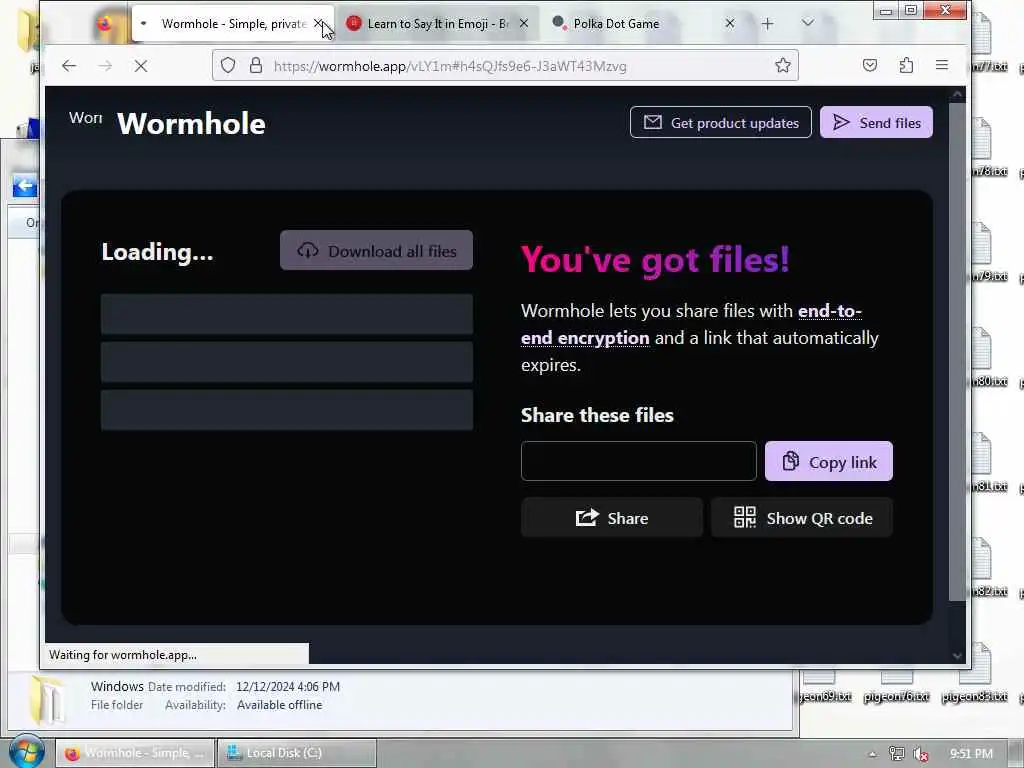
Task: Click the padlock site info icon
Action: click(256, 65)
